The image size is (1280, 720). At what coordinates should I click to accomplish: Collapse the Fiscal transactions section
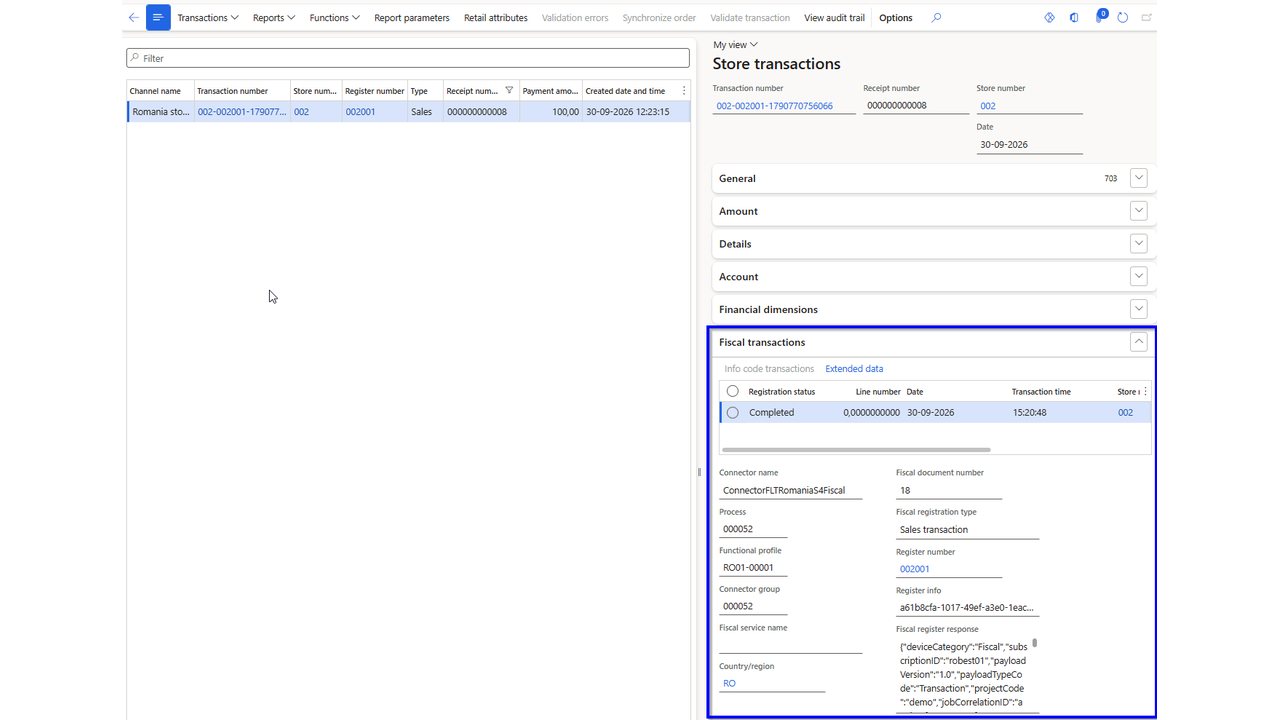click(1138, 342)
